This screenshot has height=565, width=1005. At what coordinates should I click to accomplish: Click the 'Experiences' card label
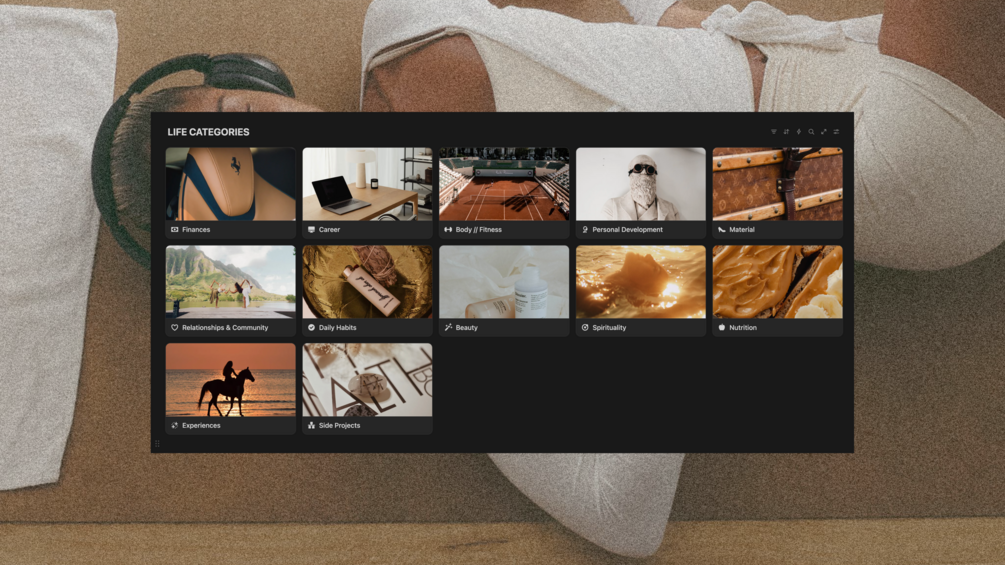coord(201,425)
